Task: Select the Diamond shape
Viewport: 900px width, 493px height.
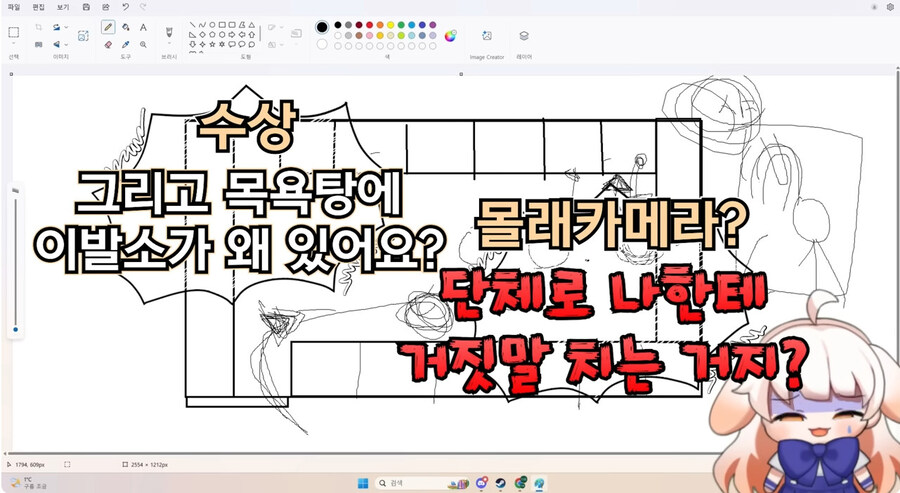Action: 202,34
